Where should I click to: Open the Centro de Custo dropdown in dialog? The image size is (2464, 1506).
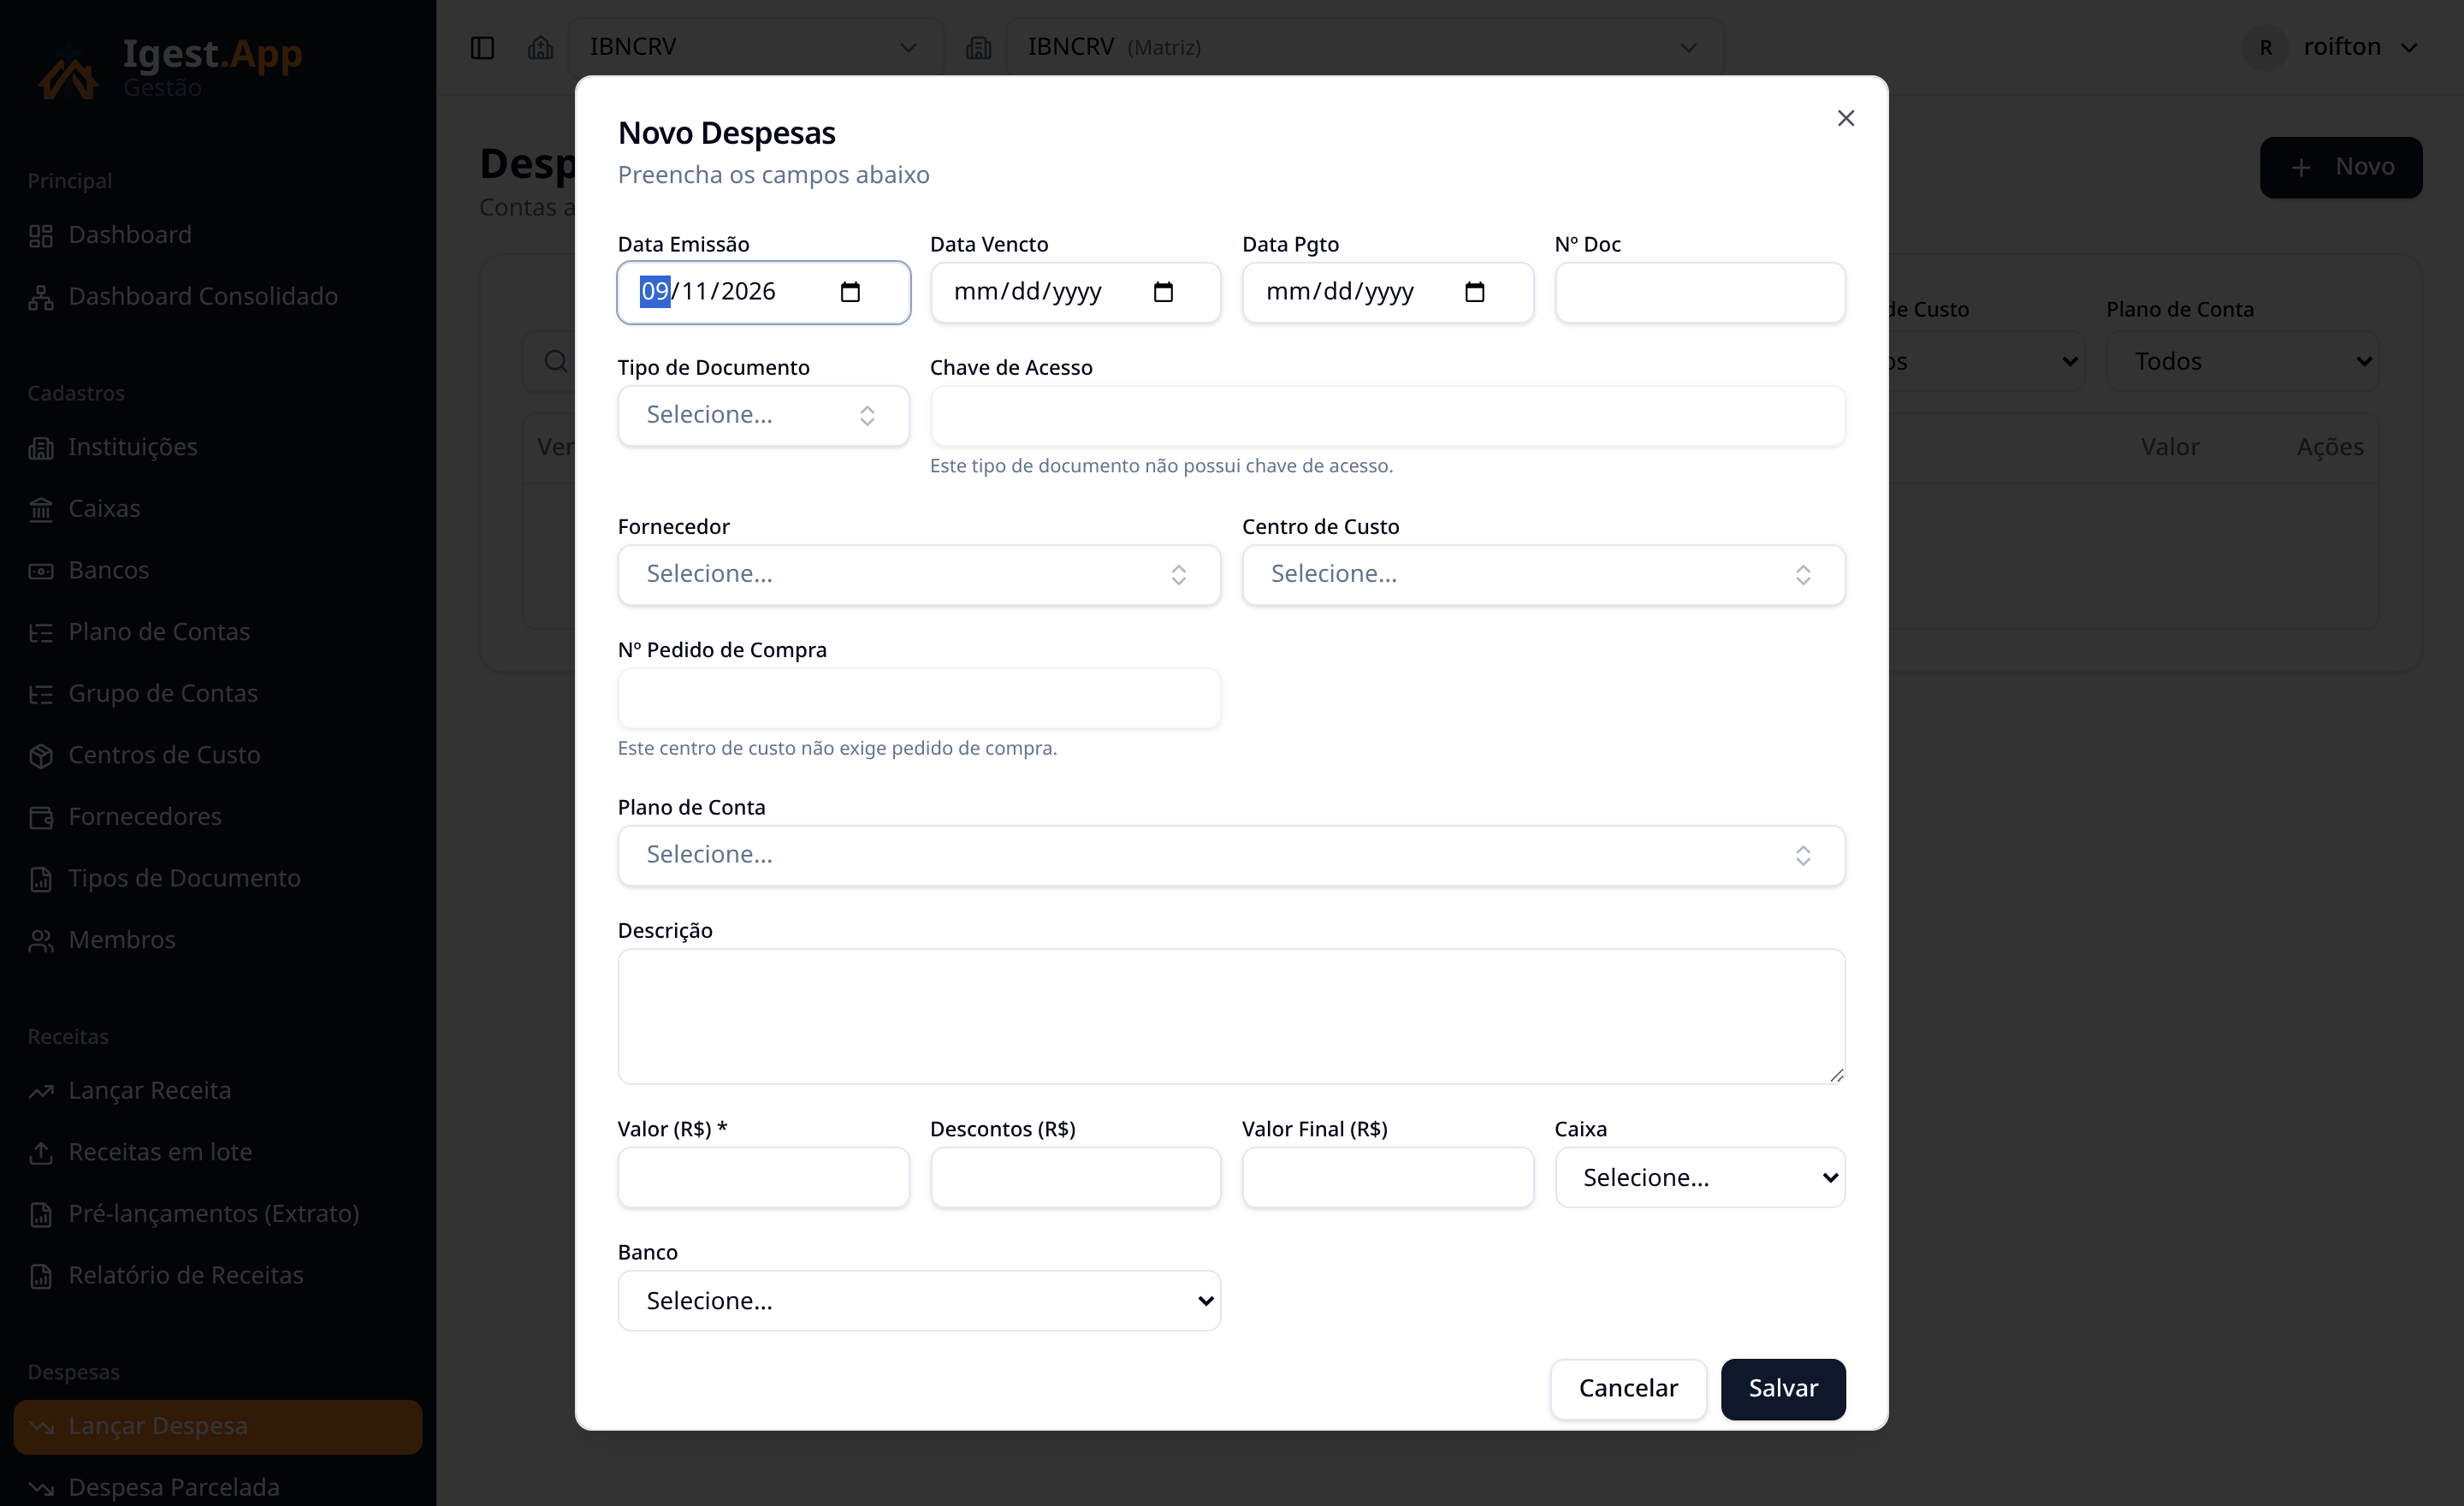click(x=1543, y=574)
